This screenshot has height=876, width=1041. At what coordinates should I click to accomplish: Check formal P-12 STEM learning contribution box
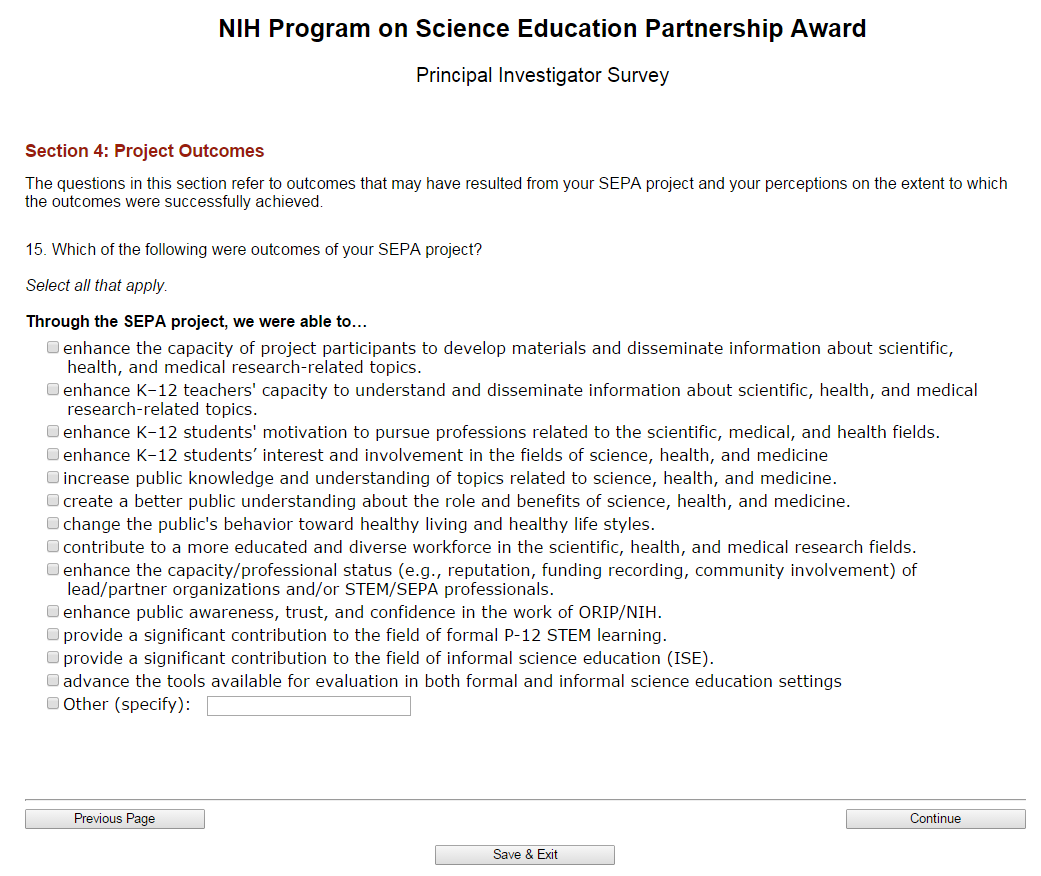tap(52, 635)
